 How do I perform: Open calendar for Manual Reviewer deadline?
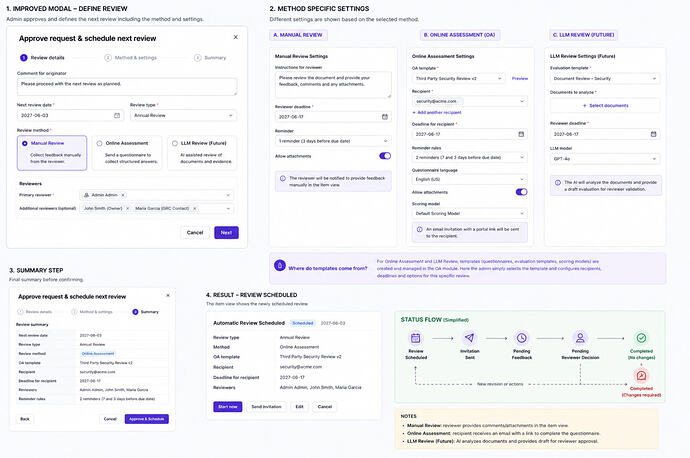pos(385,117)
